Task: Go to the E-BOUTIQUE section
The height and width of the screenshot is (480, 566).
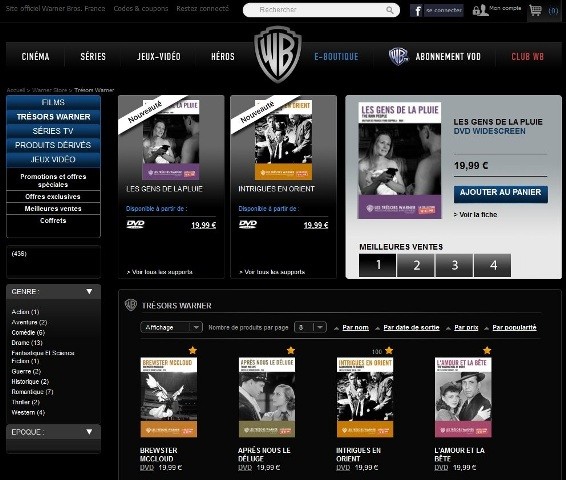Action: 336,57
